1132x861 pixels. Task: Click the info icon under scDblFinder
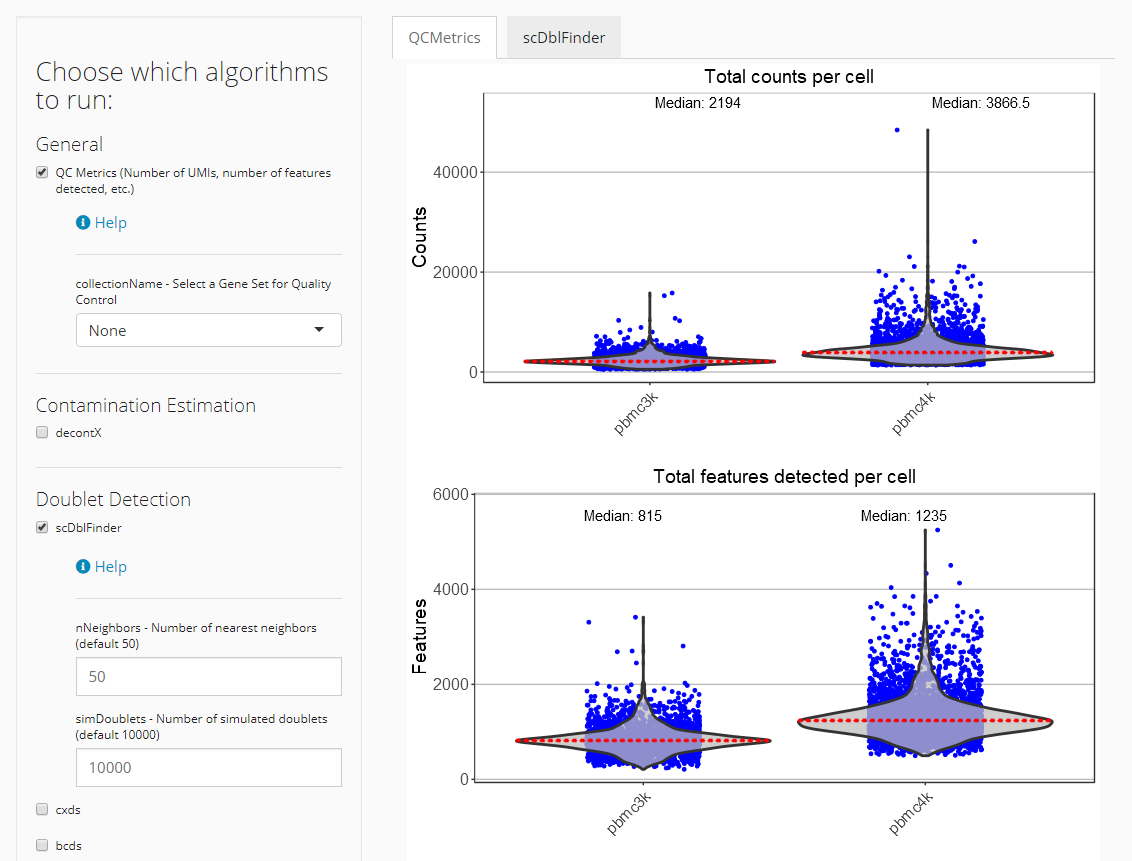coord(83,567)
